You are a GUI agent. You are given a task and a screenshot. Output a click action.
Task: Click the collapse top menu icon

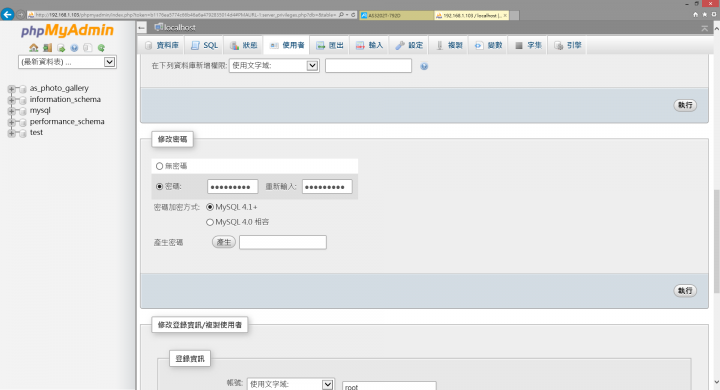pos(704,28)
